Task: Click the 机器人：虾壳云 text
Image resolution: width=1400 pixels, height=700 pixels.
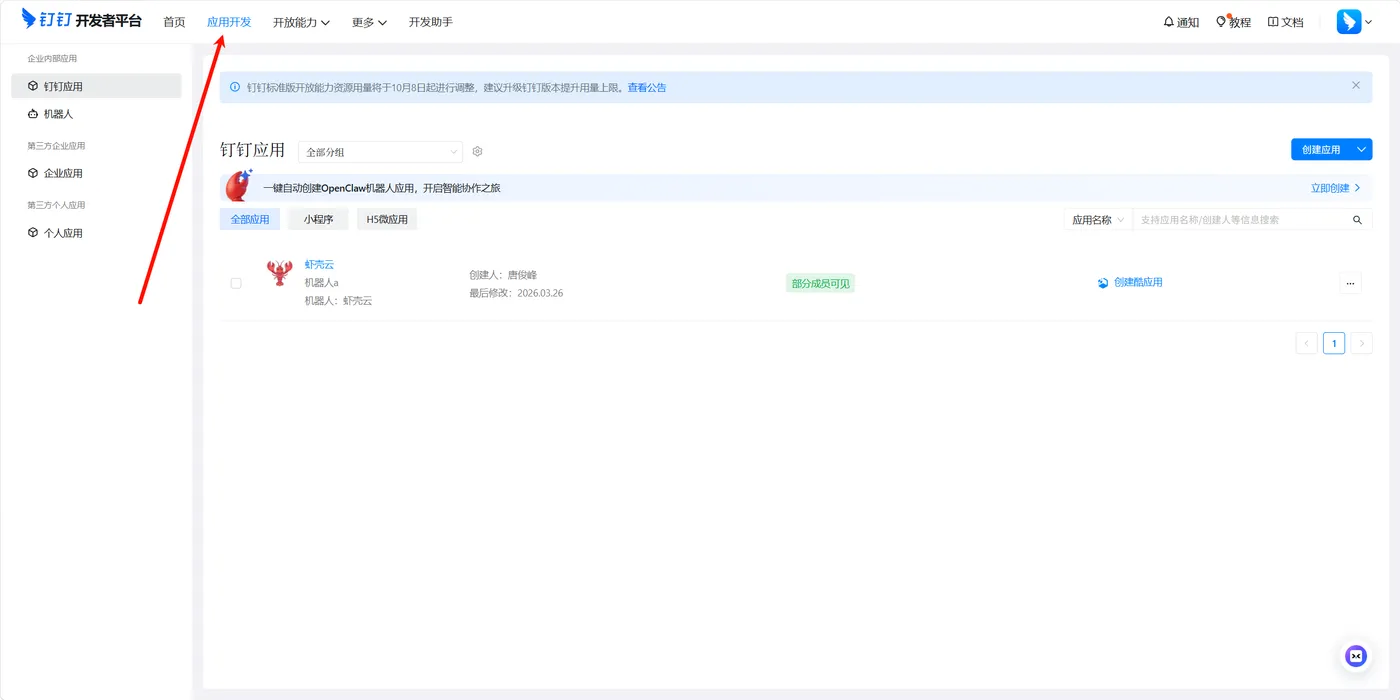Action: (338, 301)
